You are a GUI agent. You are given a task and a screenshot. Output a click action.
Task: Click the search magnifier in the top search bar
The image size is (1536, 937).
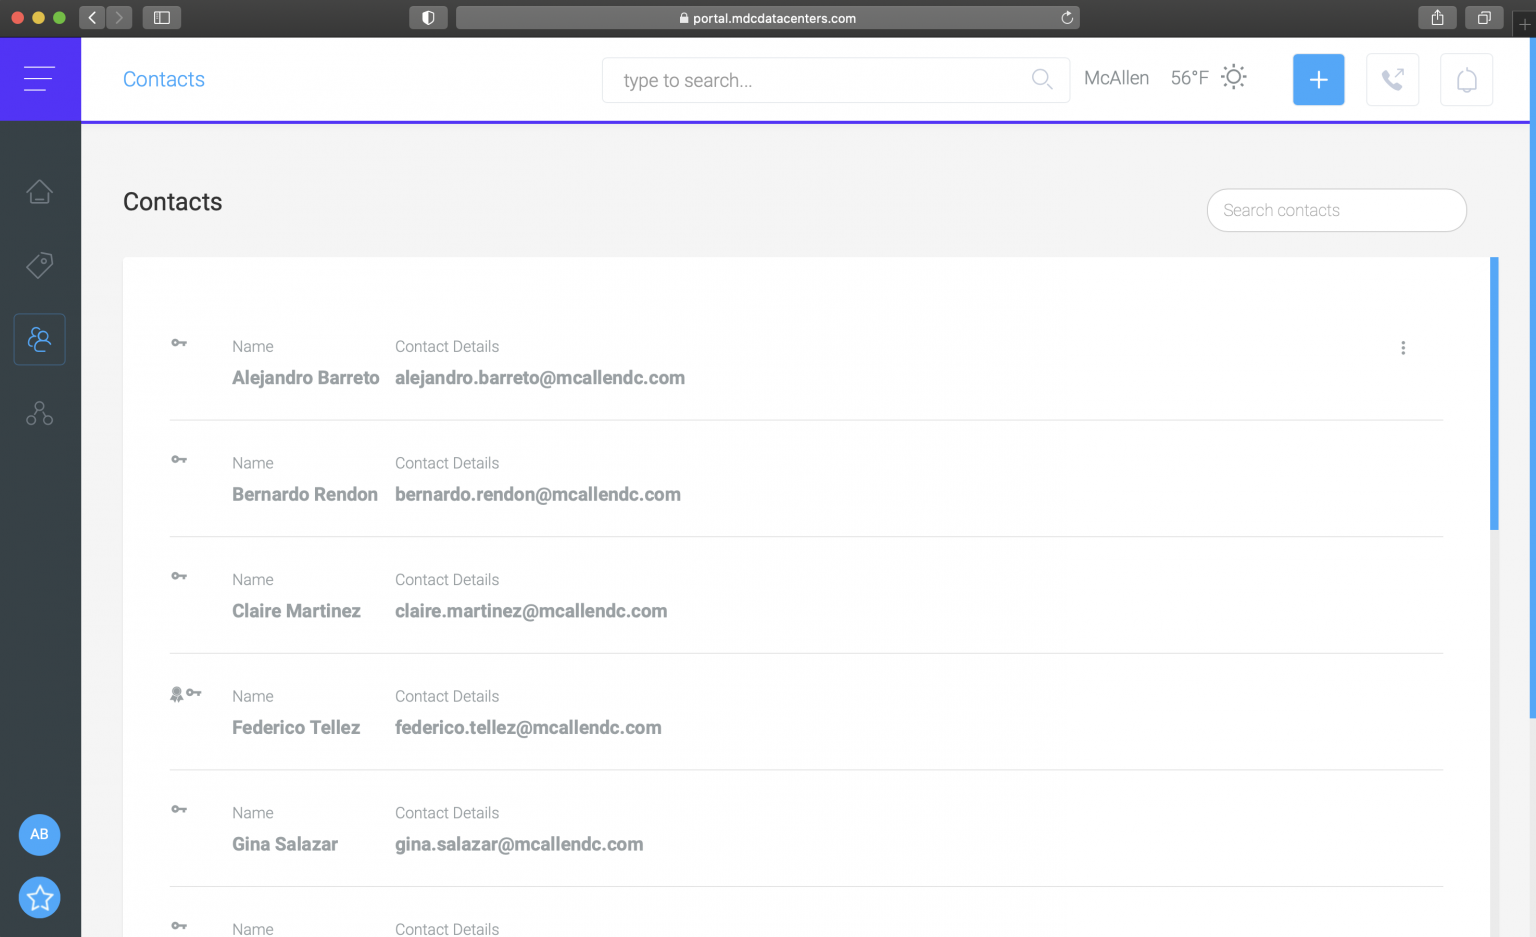pyautogui.click(x=1042, y=79)
